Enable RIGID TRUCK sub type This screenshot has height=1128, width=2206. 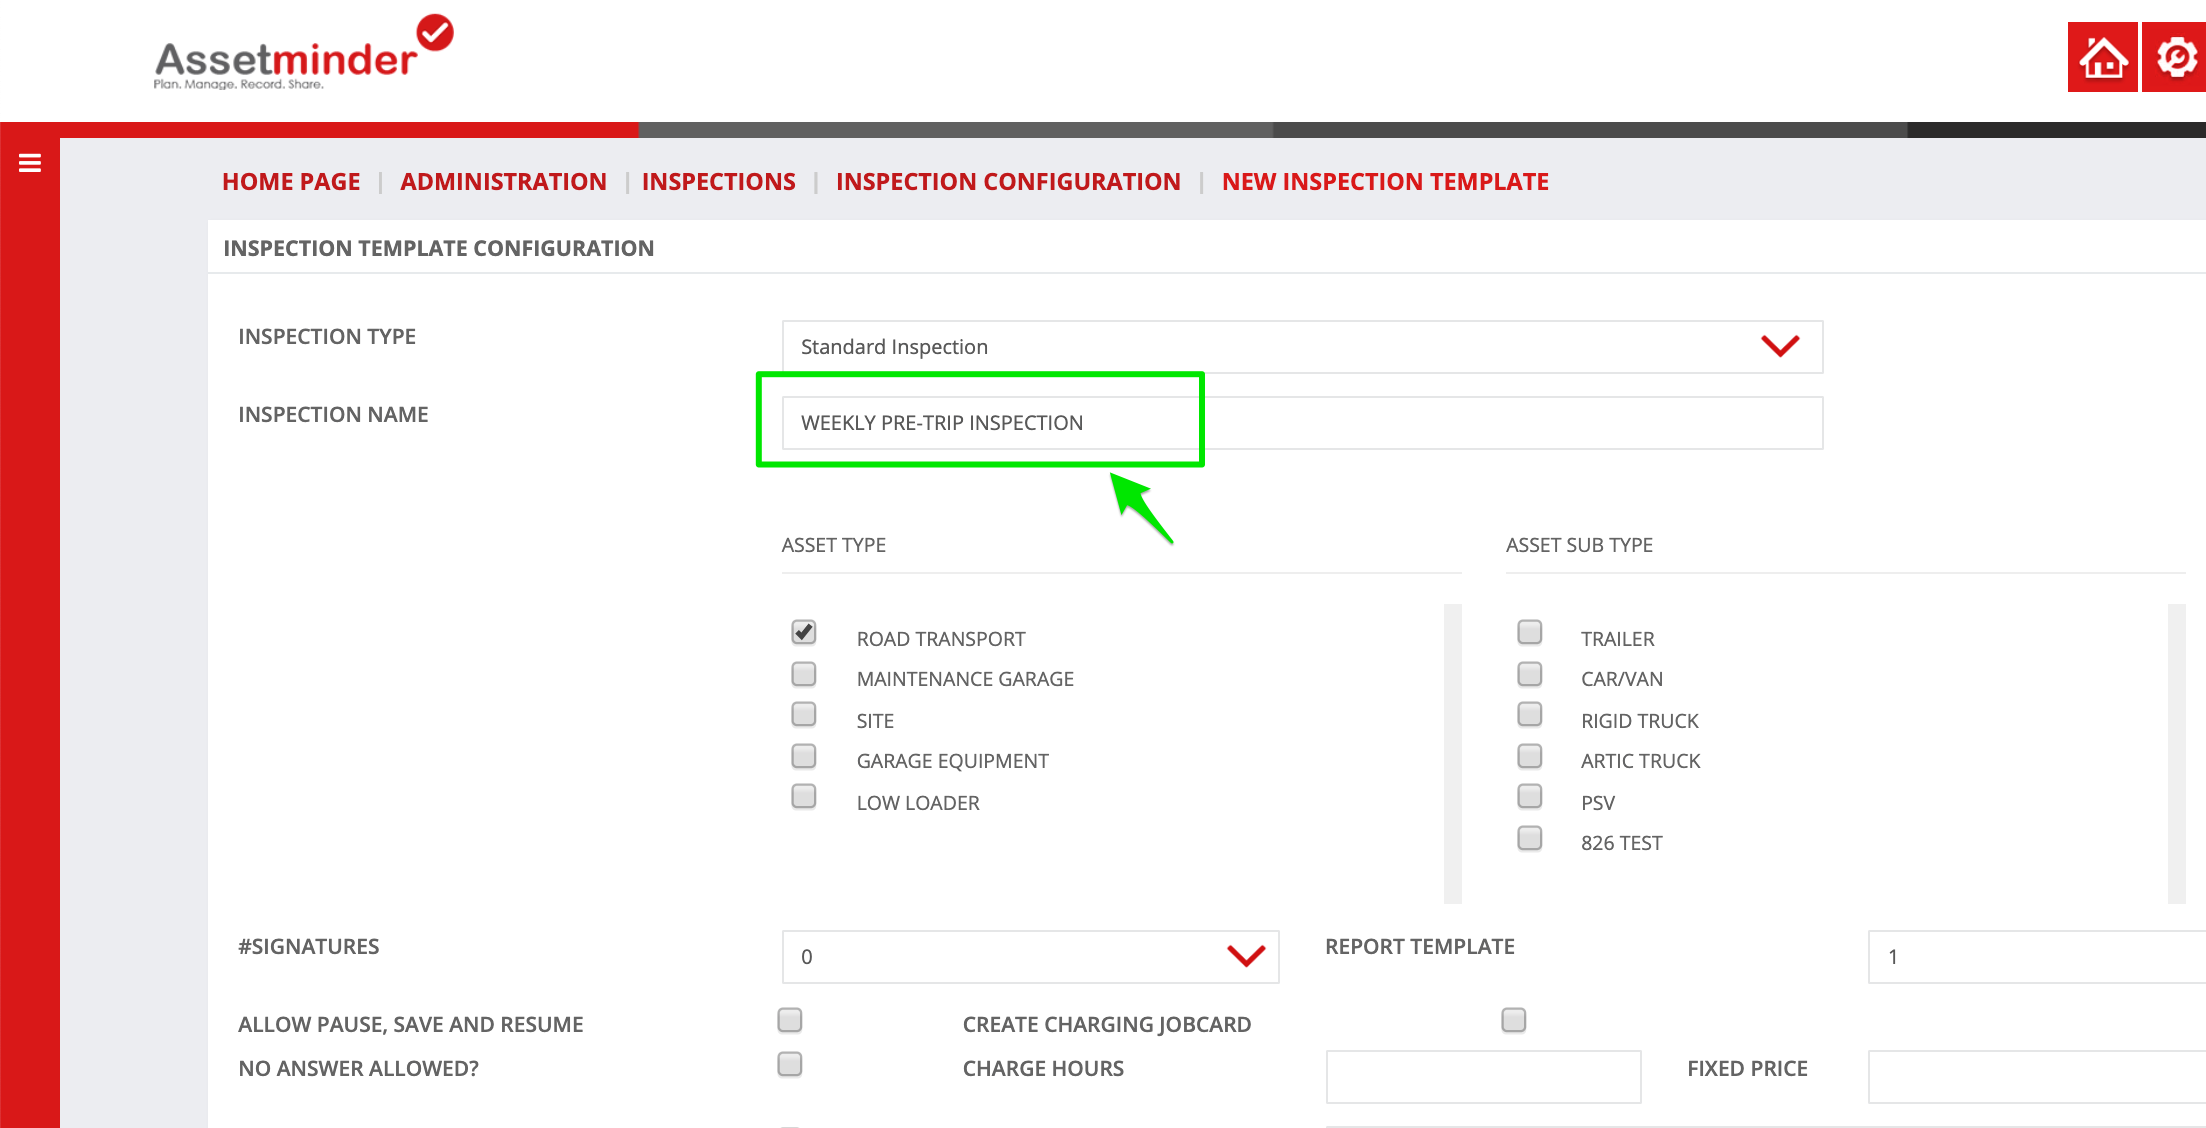pyautogui.click(x=1530, y=714)
